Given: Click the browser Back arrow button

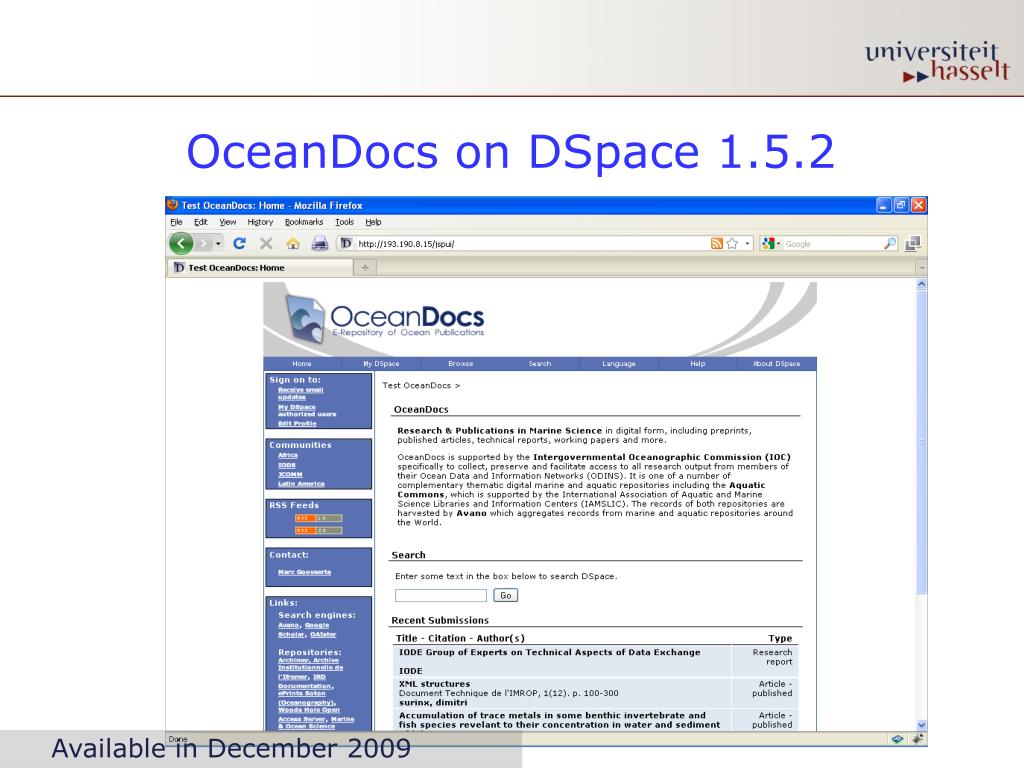Looking at the screenshot, I should (181, 244).
